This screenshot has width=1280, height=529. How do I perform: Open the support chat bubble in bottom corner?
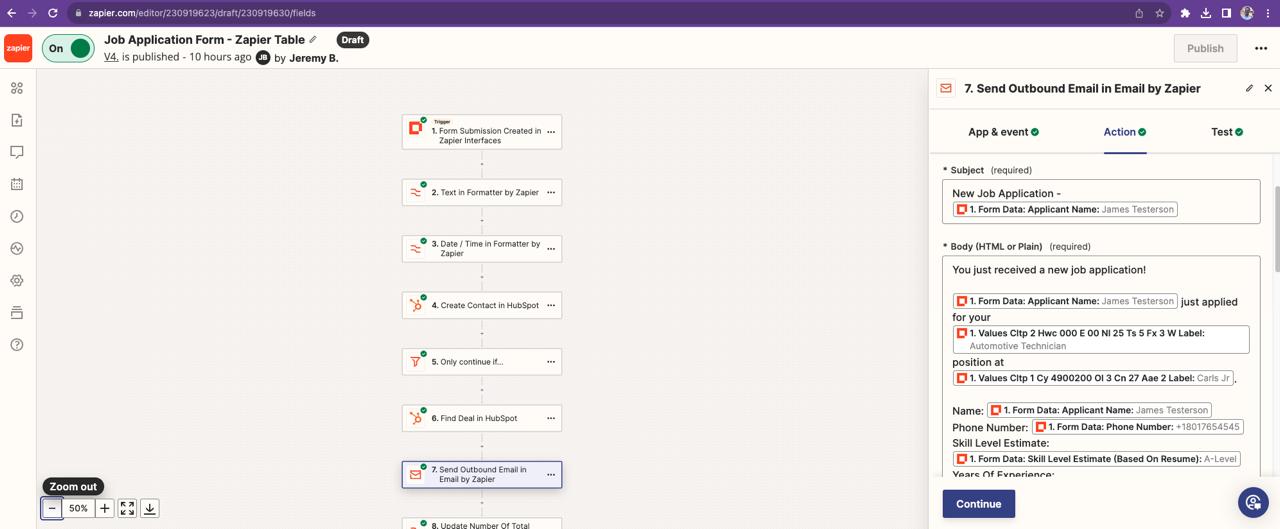point(1253,502)
